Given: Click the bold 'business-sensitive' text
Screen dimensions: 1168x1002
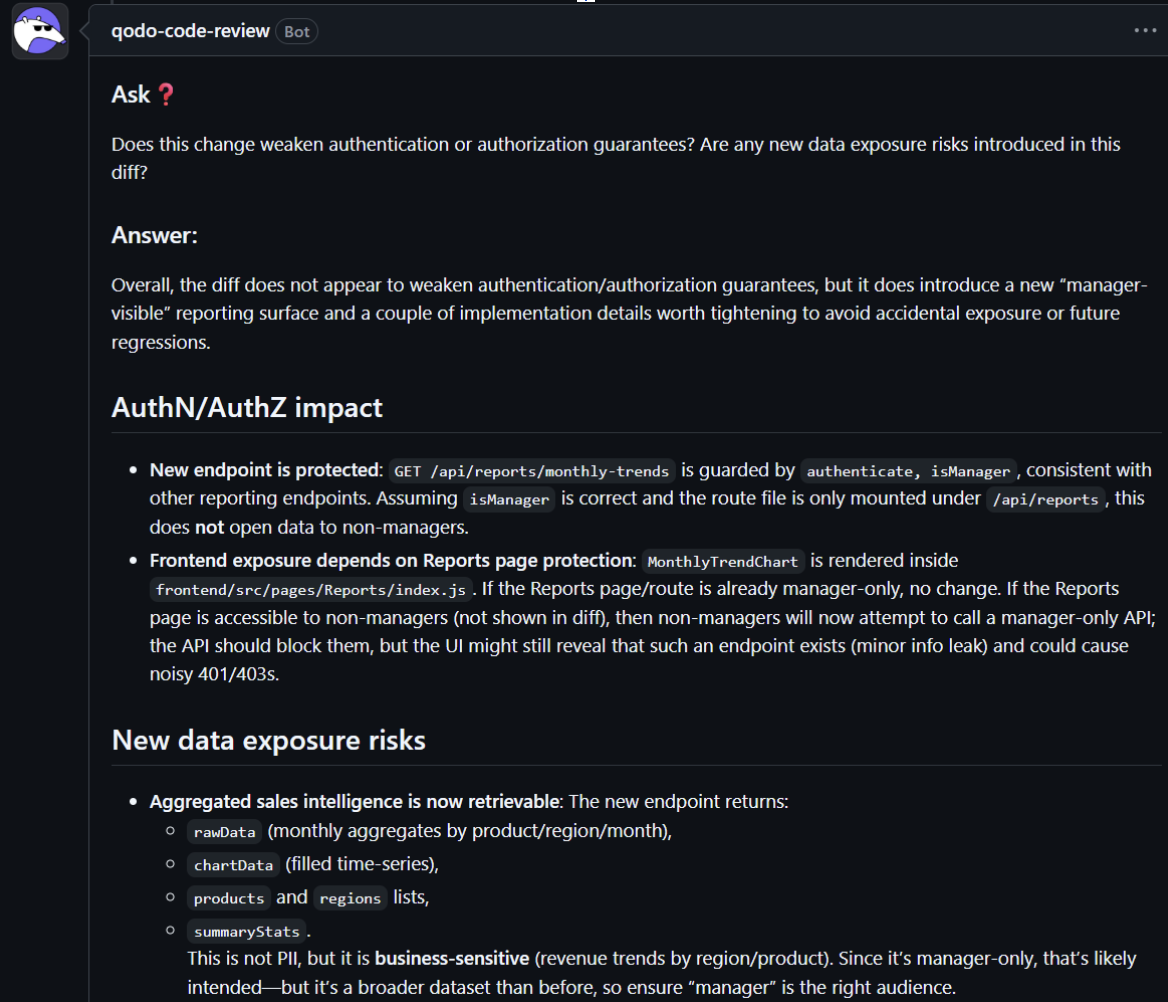Looking at the screenshot, I should pos(451,959).
